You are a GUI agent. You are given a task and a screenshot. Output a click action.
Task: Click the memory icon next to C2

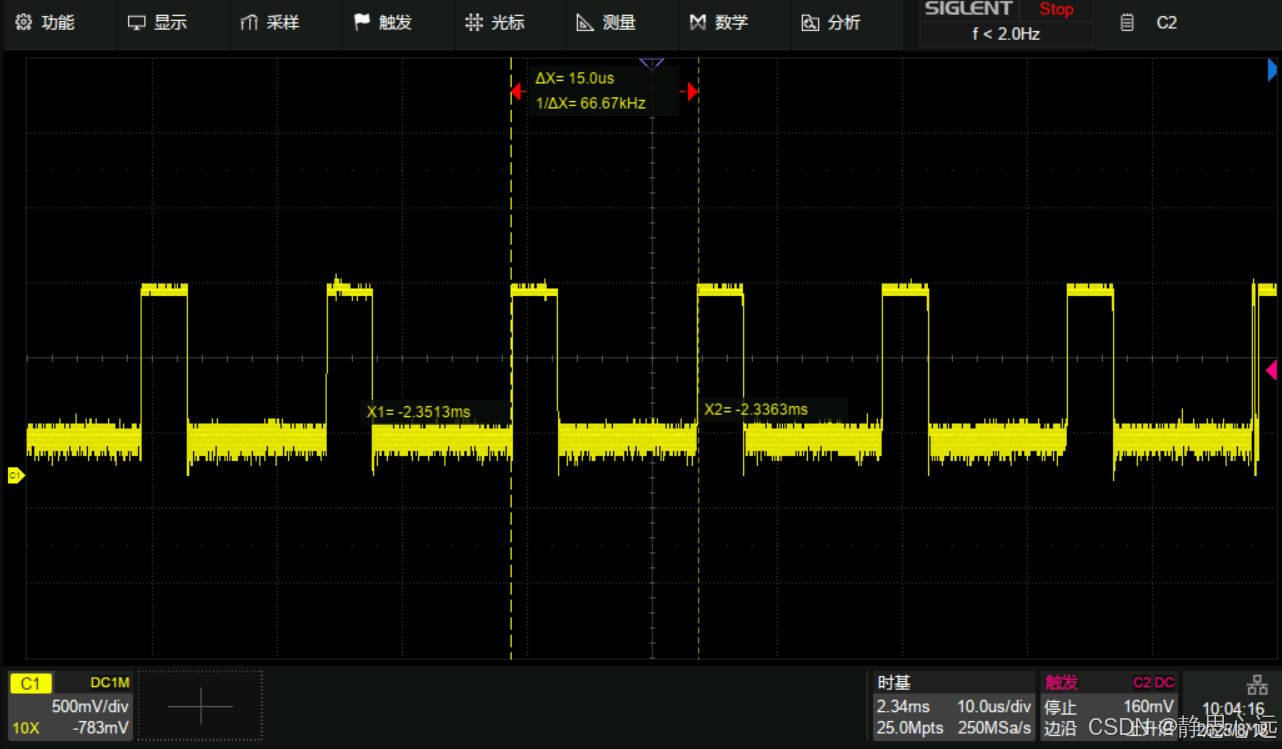(x=1127, y=23)
